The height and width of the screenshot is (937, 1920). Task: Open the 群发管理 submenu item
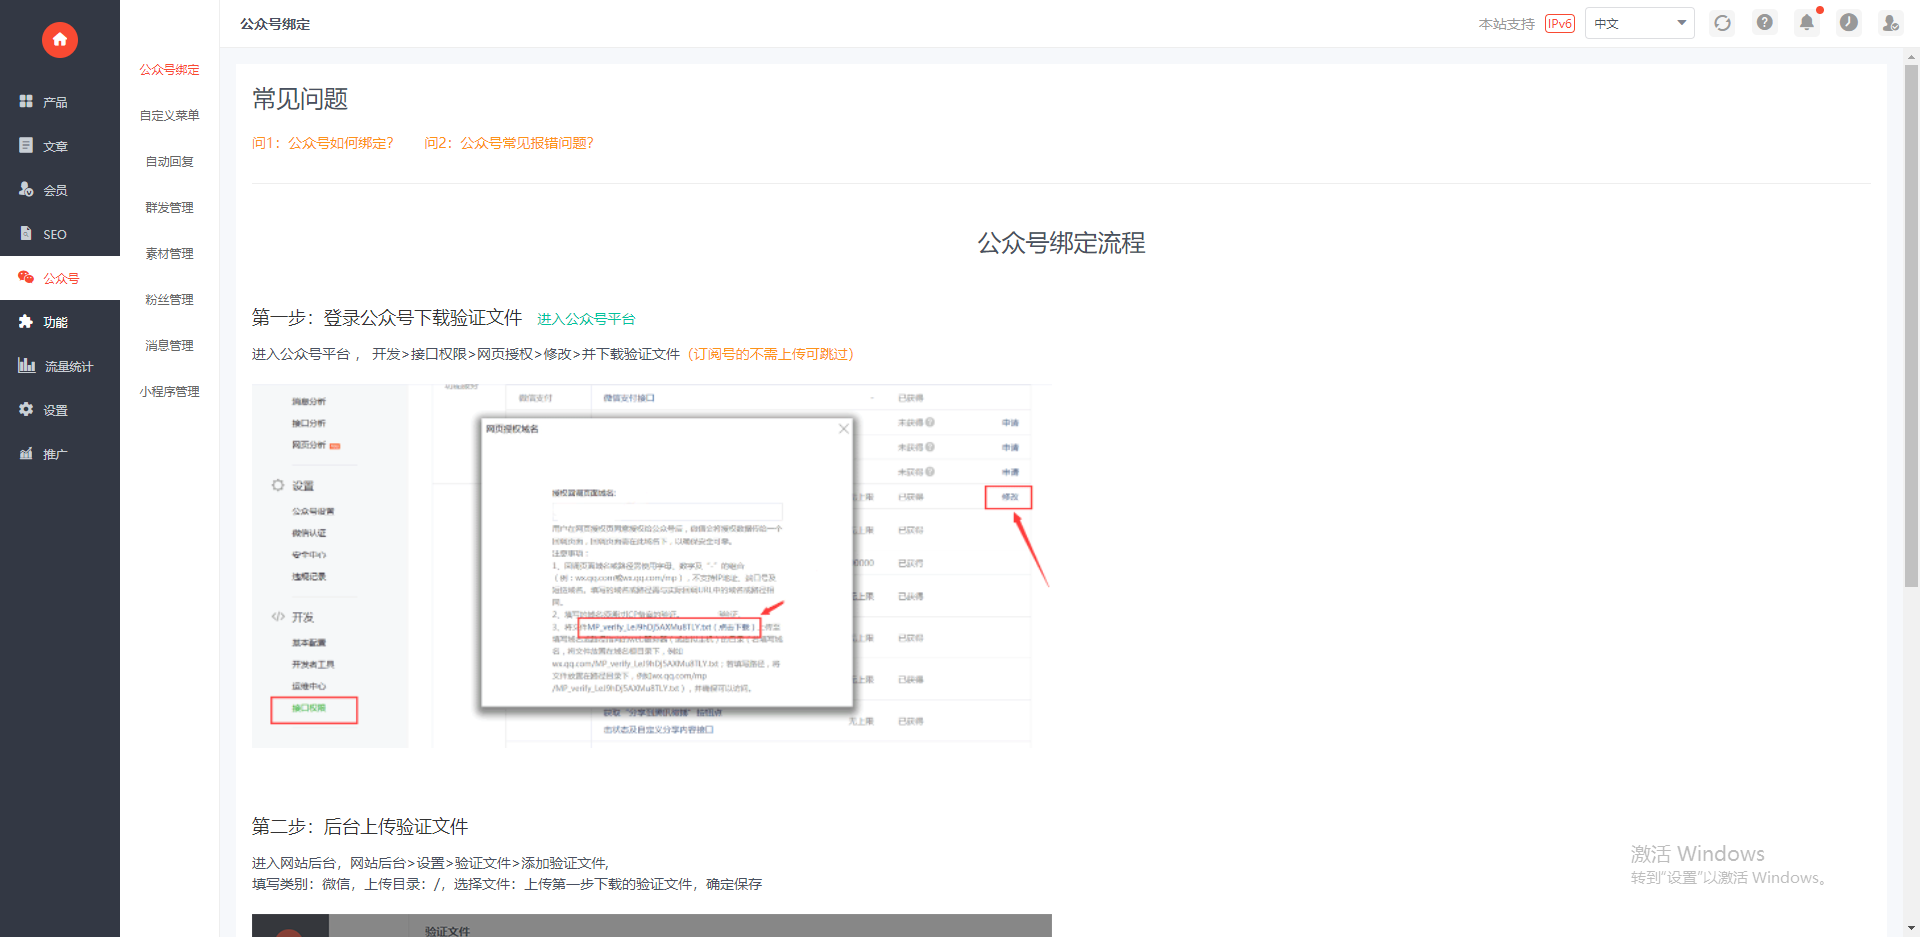coord(169,208)
